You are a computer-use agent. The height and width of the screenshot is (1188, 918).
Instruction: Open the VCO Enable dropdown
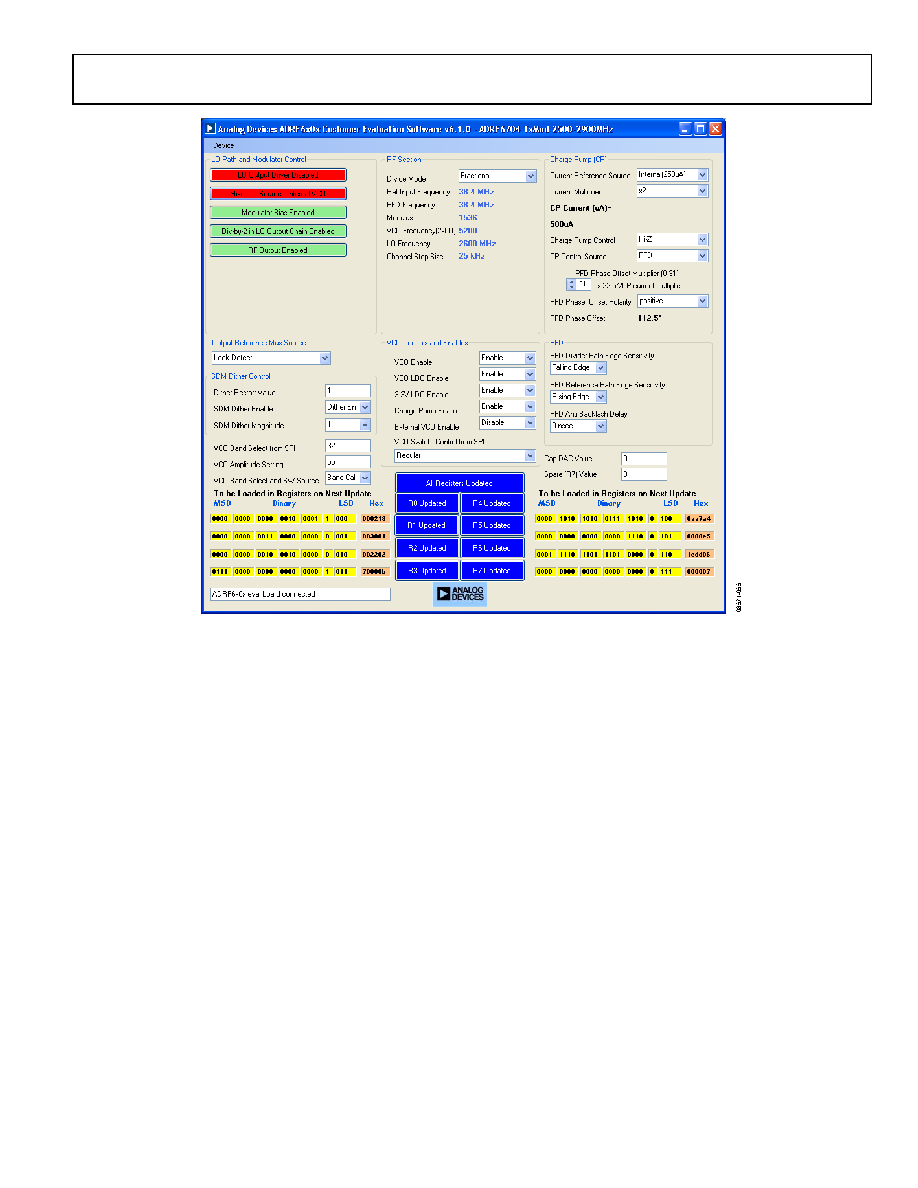[507, 358]
